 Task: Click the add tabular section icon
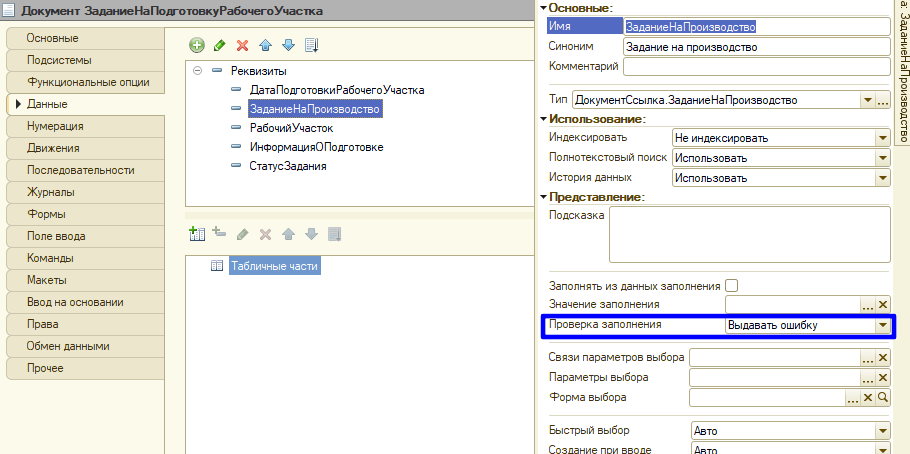point(197,234)
